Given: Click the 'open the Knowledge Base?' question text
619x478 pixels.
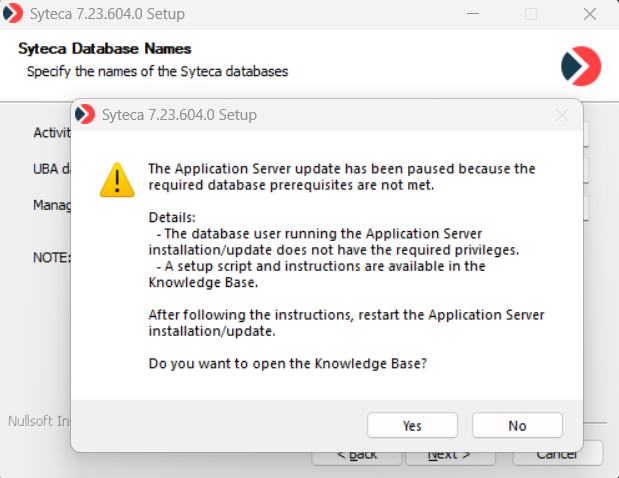Looking at the screenshot, I should 288,363.
